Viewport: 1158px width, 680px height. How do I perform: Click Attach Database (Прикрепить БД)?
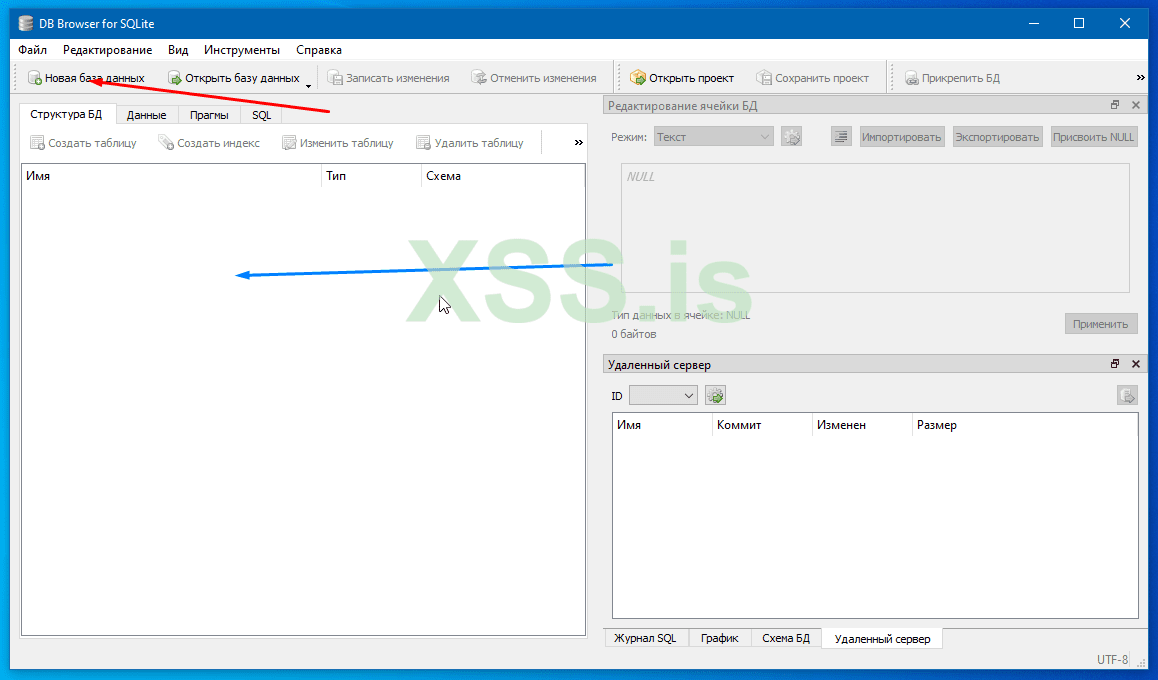tap(952, 78)
